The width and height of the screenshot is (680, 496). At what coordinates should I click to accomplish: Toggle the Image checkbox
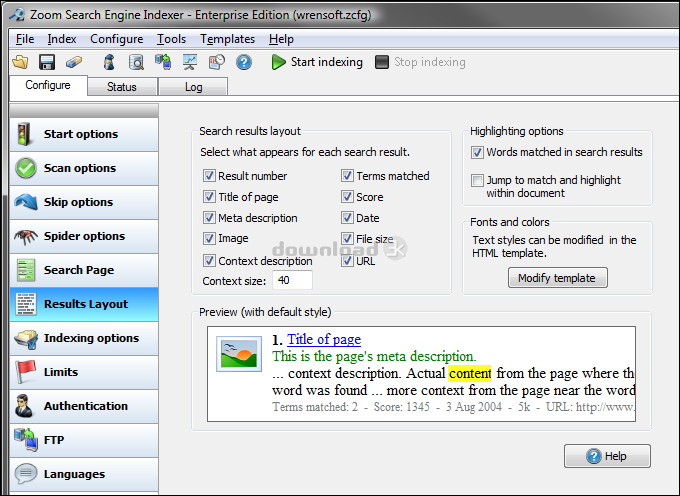point(209,238)
